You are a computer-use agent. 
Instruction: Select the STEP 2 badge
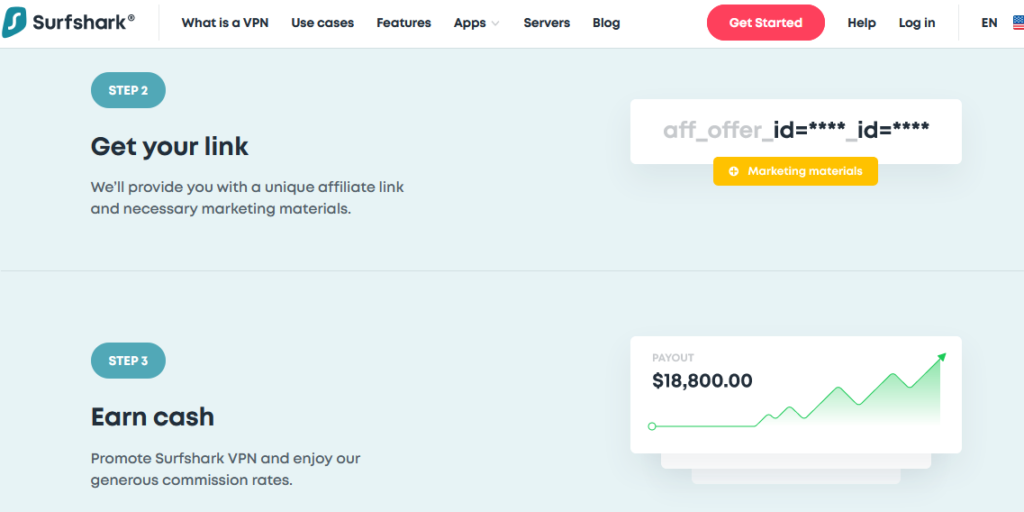[128, 90]
